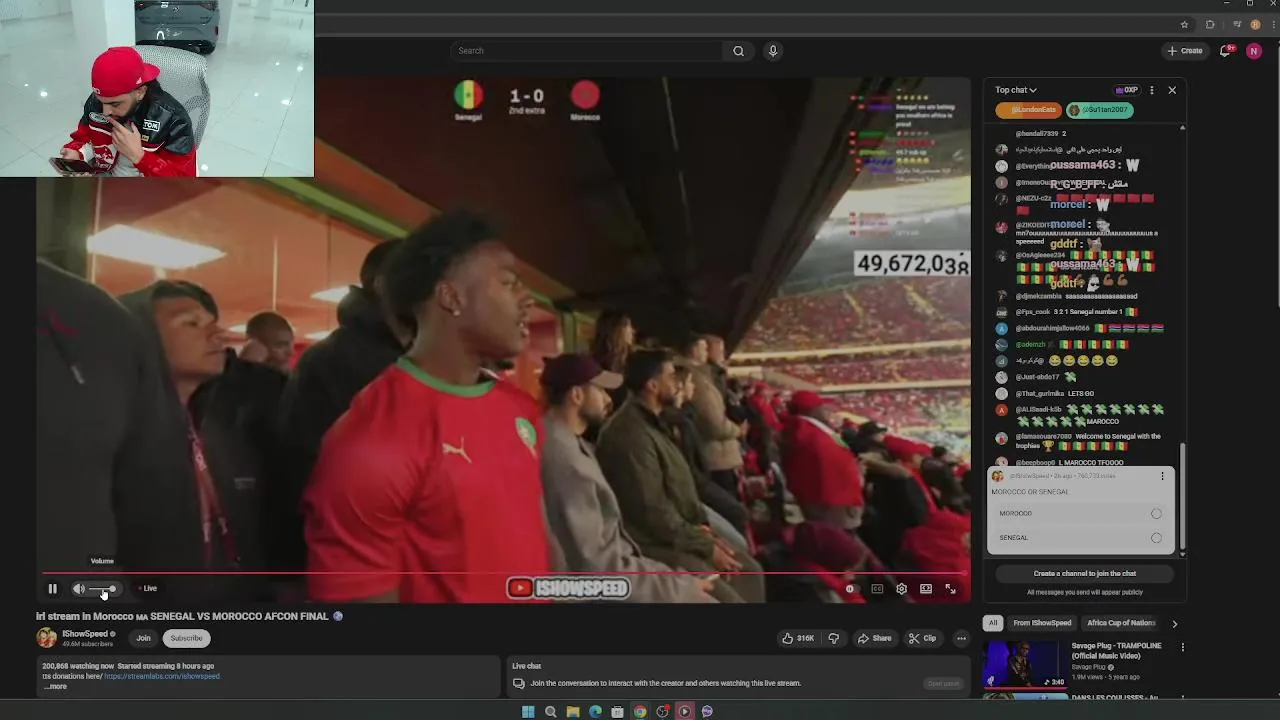Open 0XP channel points badge
The width and height of the screenshot is (1280, 720).
1127,90
